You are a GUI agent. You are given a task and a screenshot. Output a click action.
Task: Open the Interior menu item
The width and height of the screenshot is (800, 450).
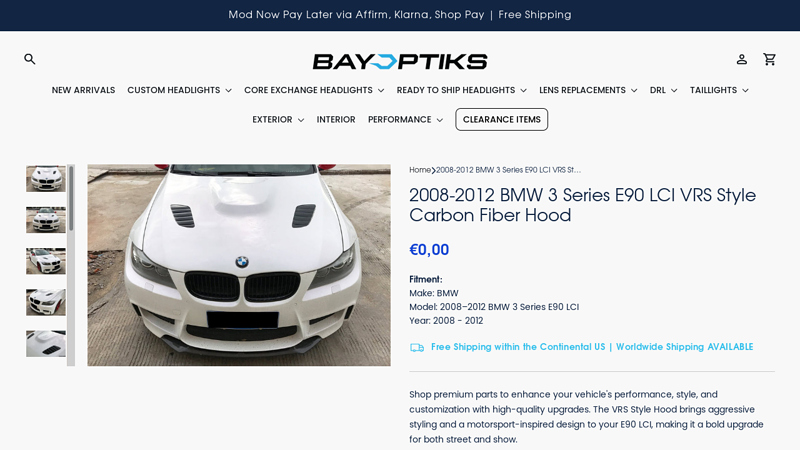pyautogui.click(x=336, y=119)
